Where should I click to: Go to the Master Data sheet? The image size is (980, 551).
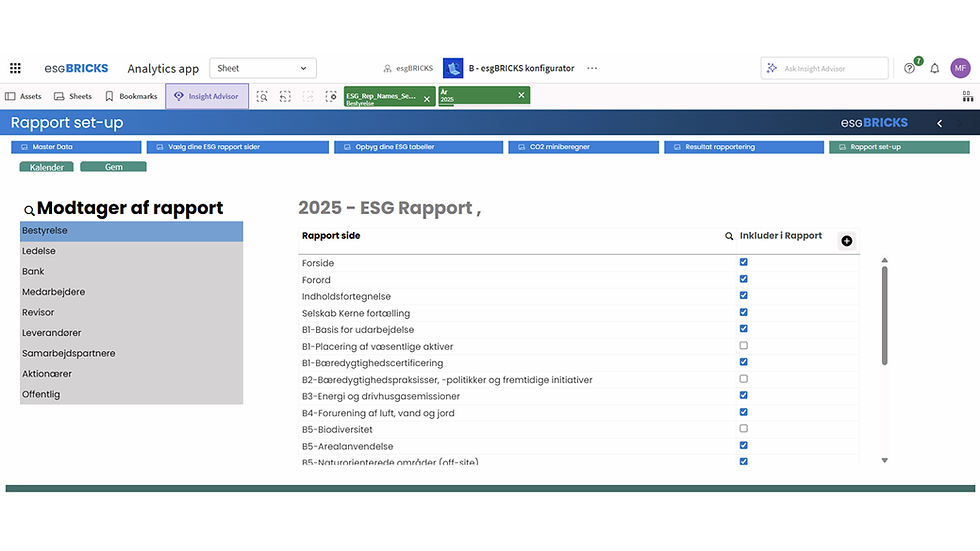[x=76, y=147]
